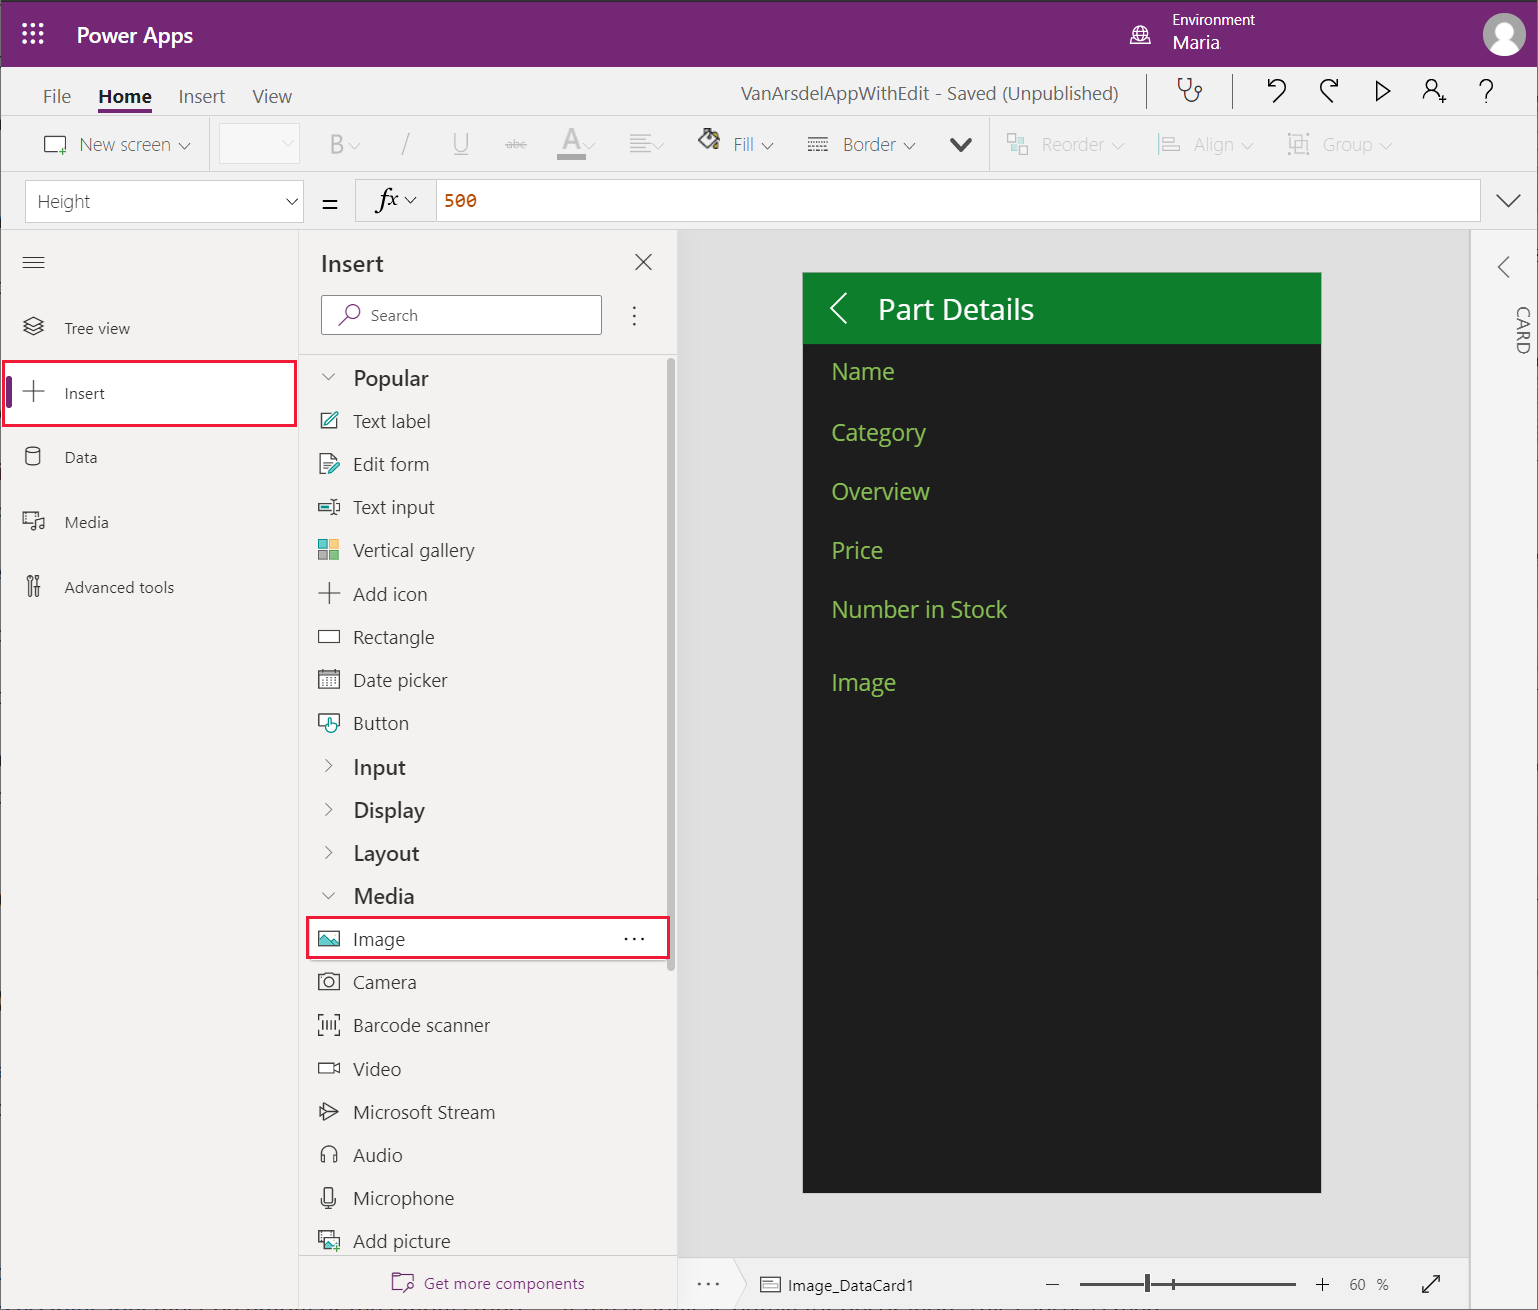Open Tree view in the left sidebar
Image resolution: width=1538 pixels, height=1310 pixels.
97,328
